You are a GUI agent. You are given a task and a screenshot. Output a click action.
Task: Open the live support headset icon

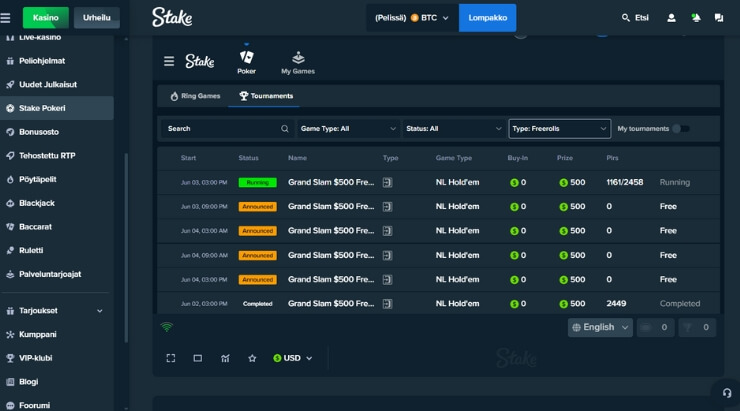(727, 393)
